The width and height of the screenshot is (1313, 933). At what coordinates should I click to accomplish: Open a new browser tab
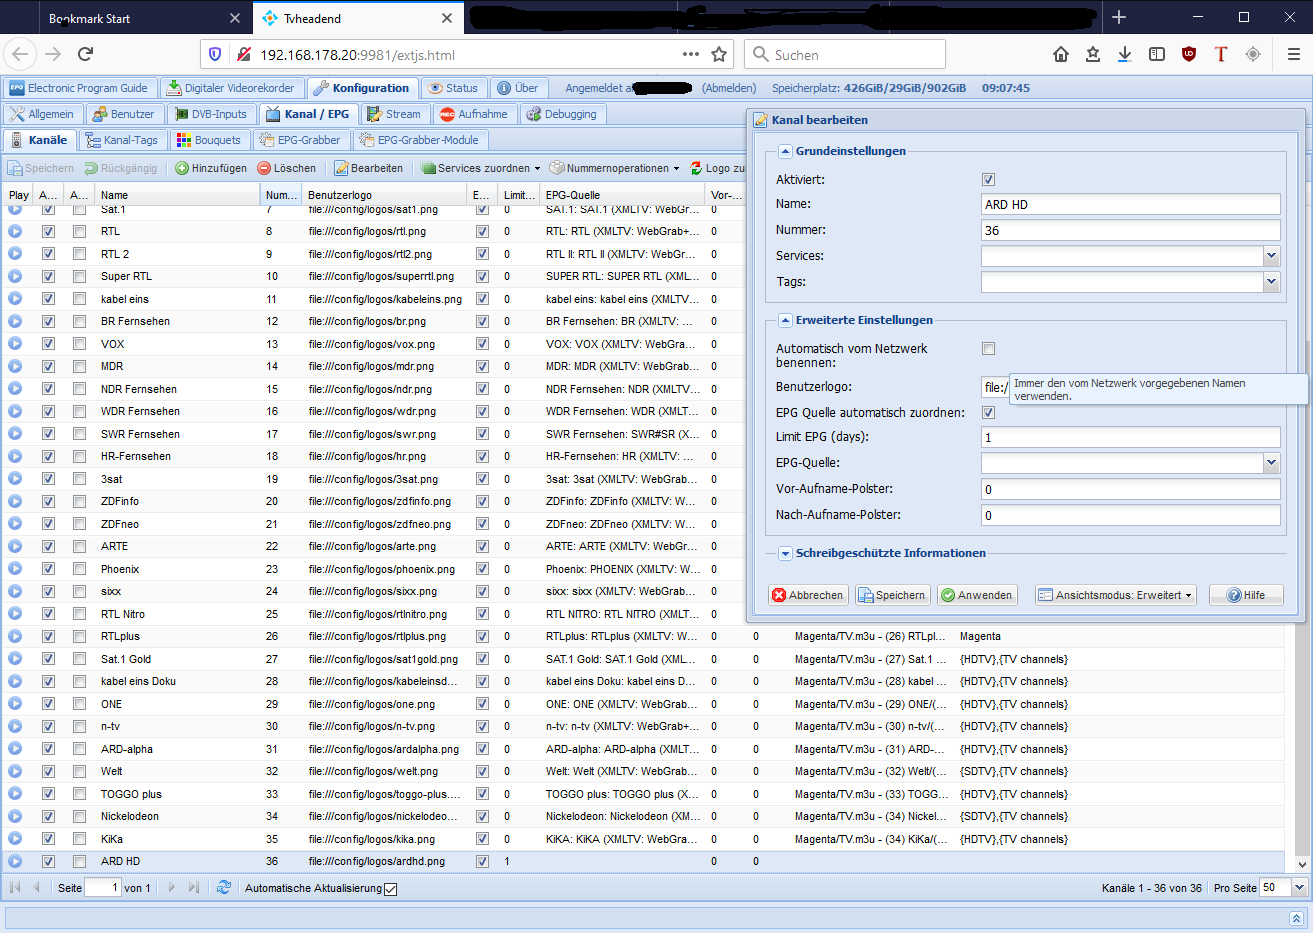point(1119,17)
